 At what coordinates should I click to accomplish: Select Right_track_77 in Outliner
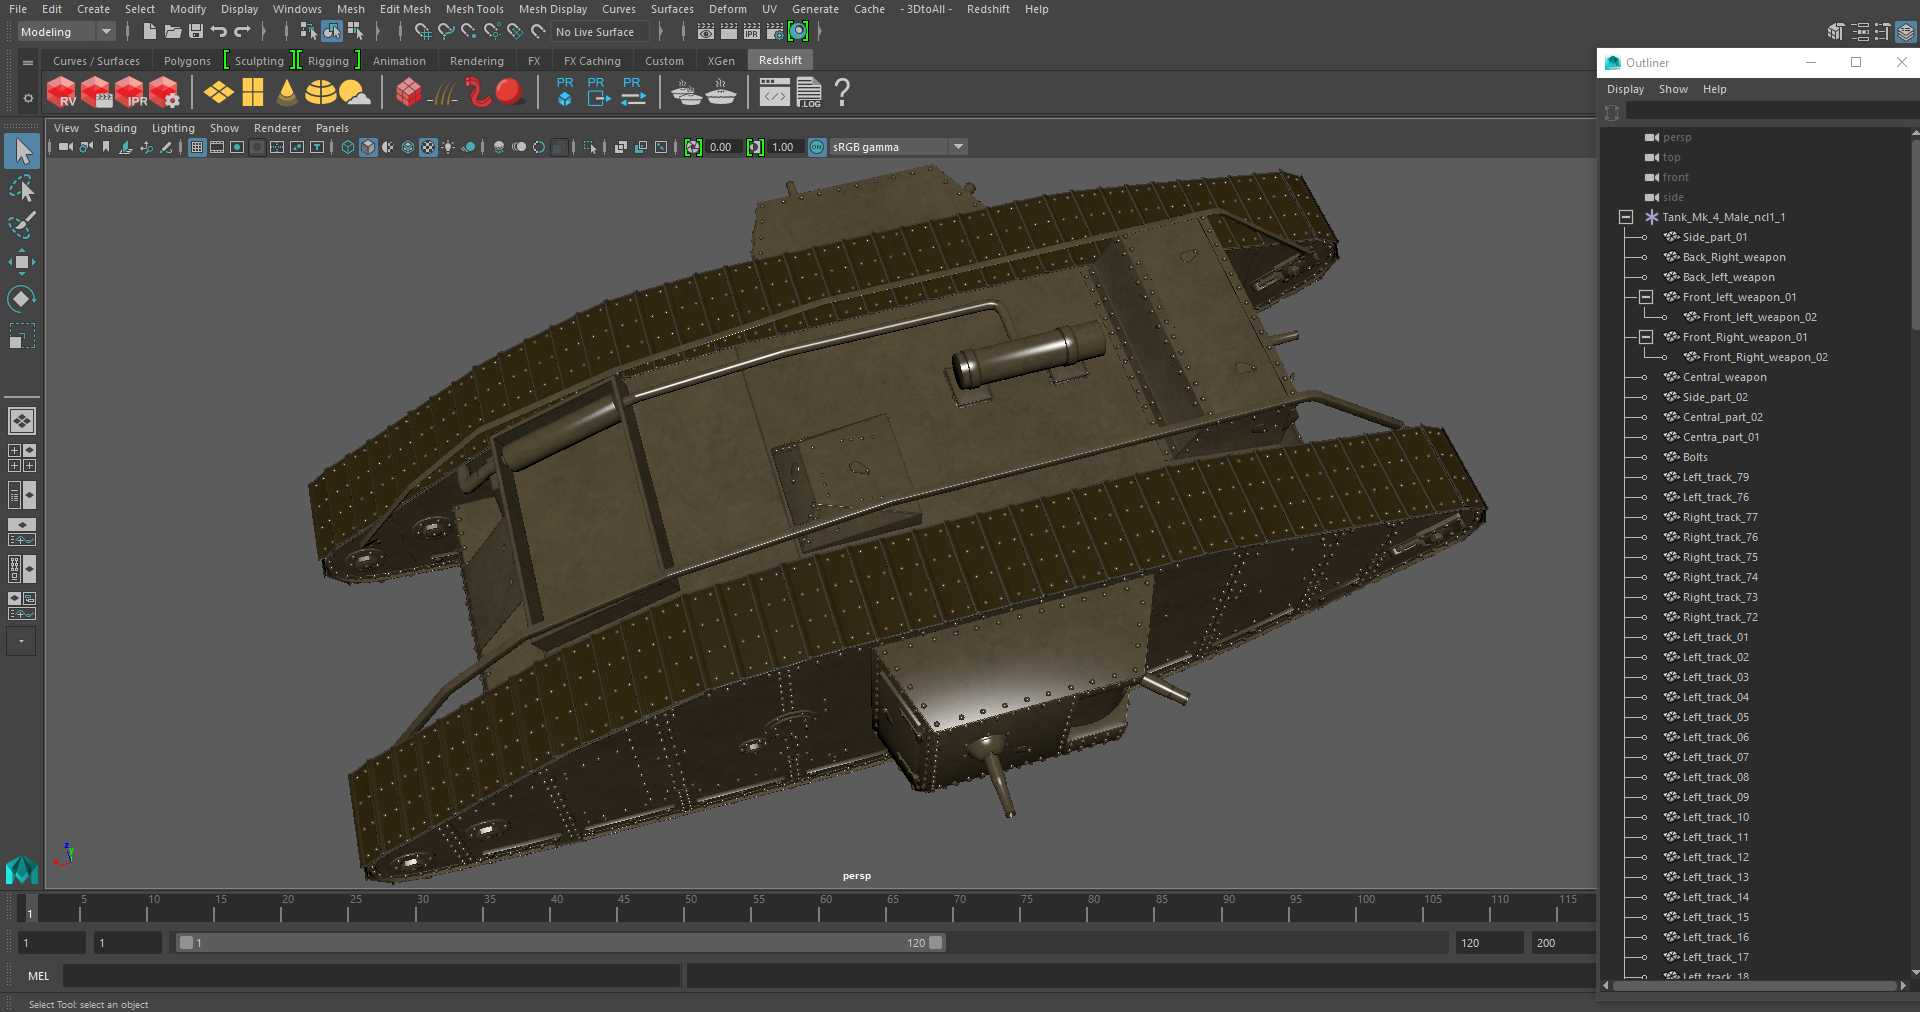(x=1720, y=517)
